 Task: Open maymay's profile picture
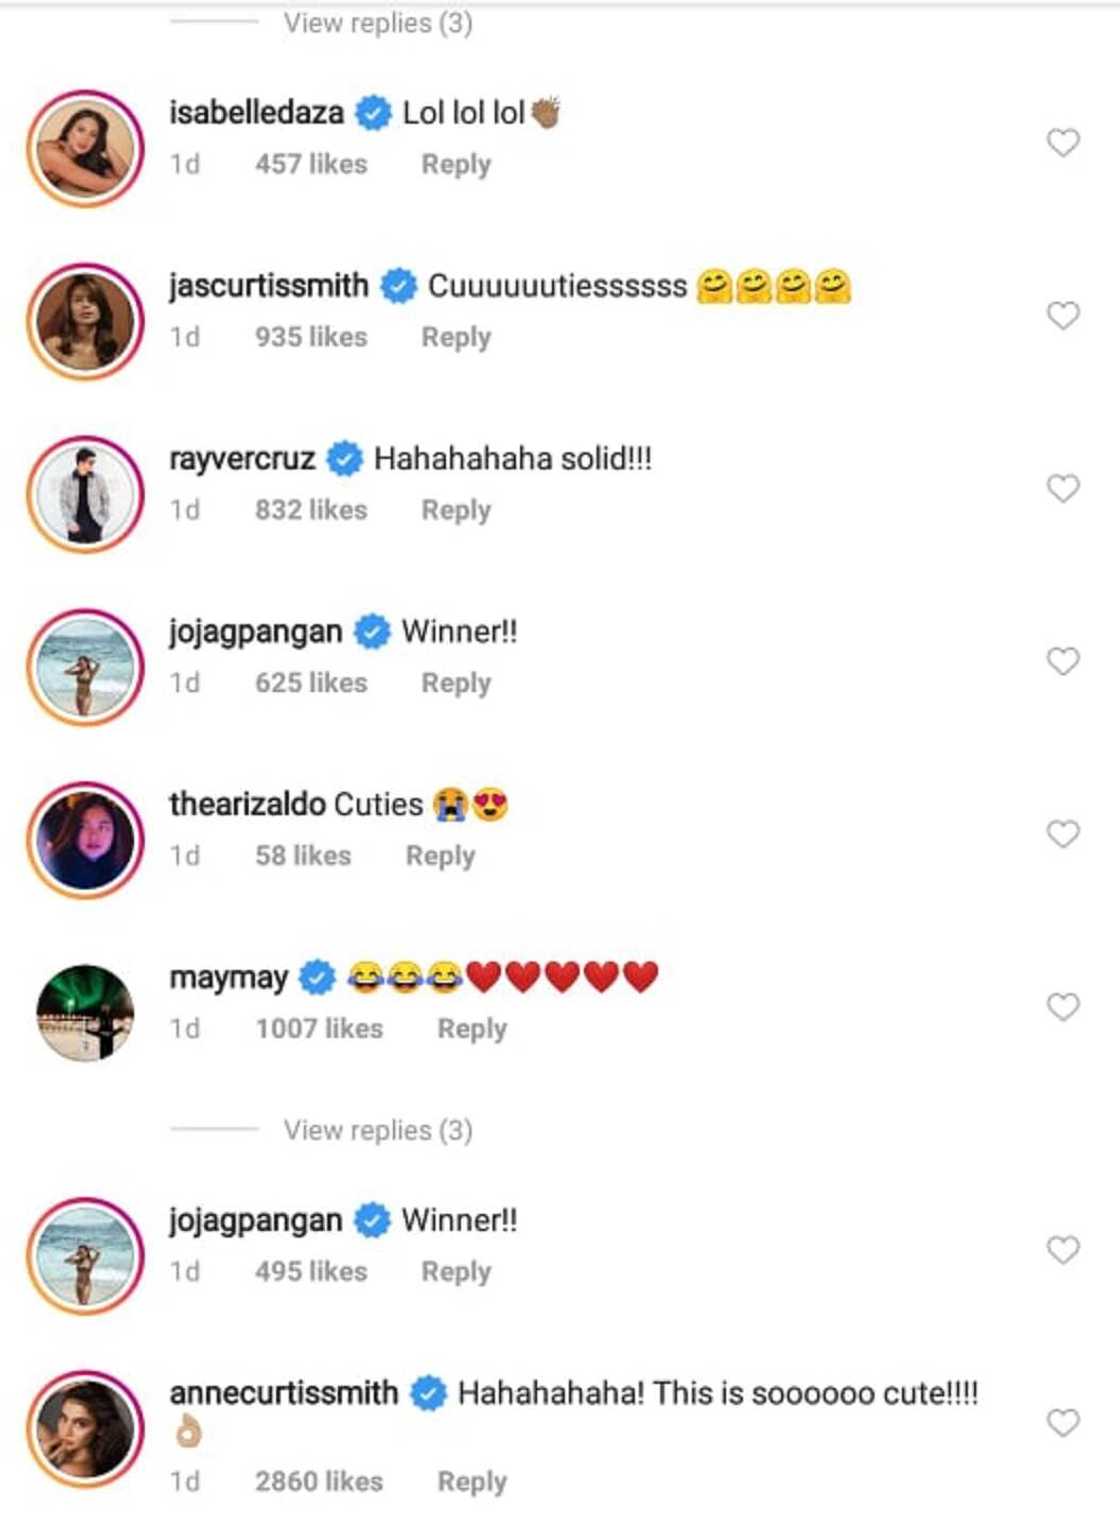click(x=85, y=1013)
